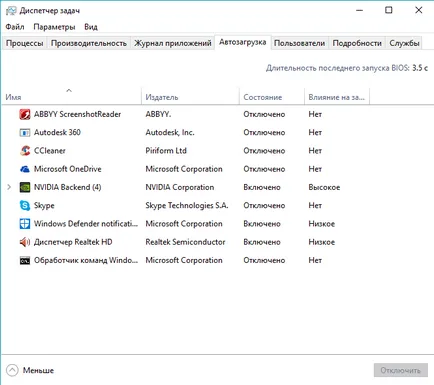The image size is (434, 385).
Task: Open the Параметры menu
Action: [54, 27]
